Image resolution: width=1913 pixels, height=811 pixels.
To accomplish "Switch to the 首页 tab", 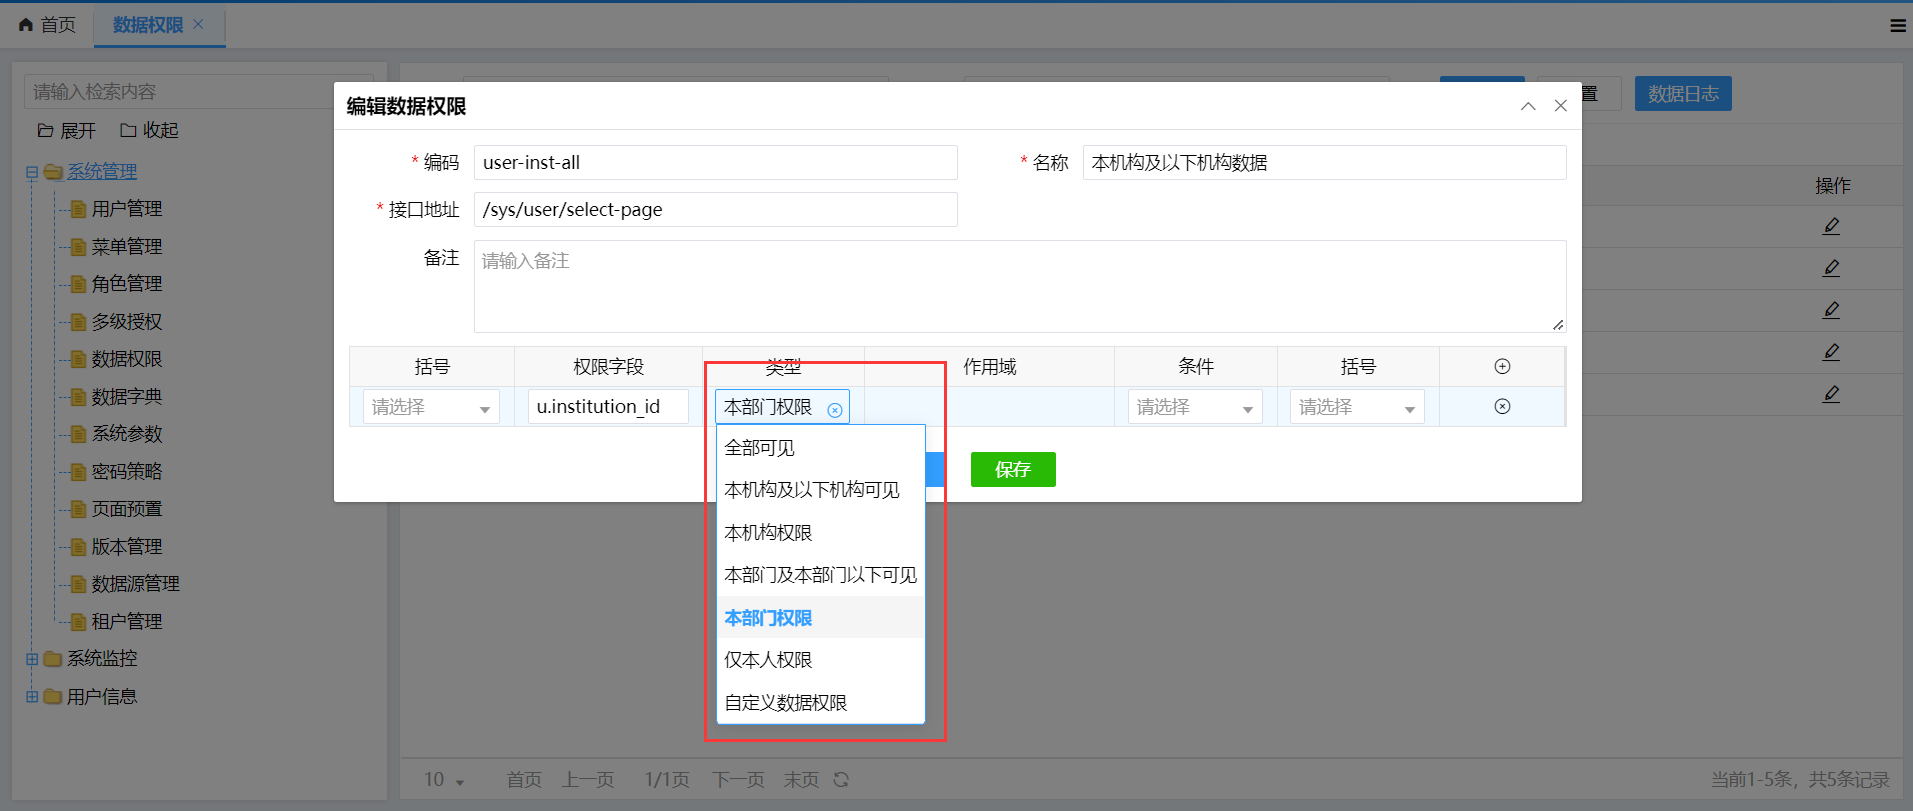I will 48,25.
